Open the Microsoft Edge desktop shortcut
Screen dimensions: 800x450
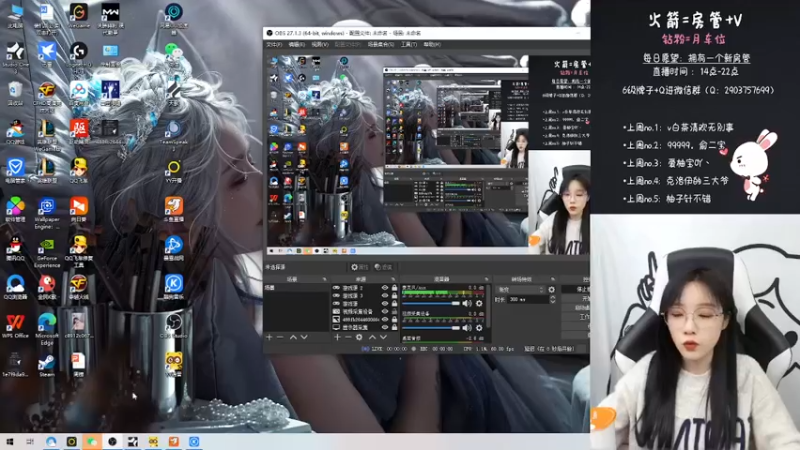click(47, 329)
